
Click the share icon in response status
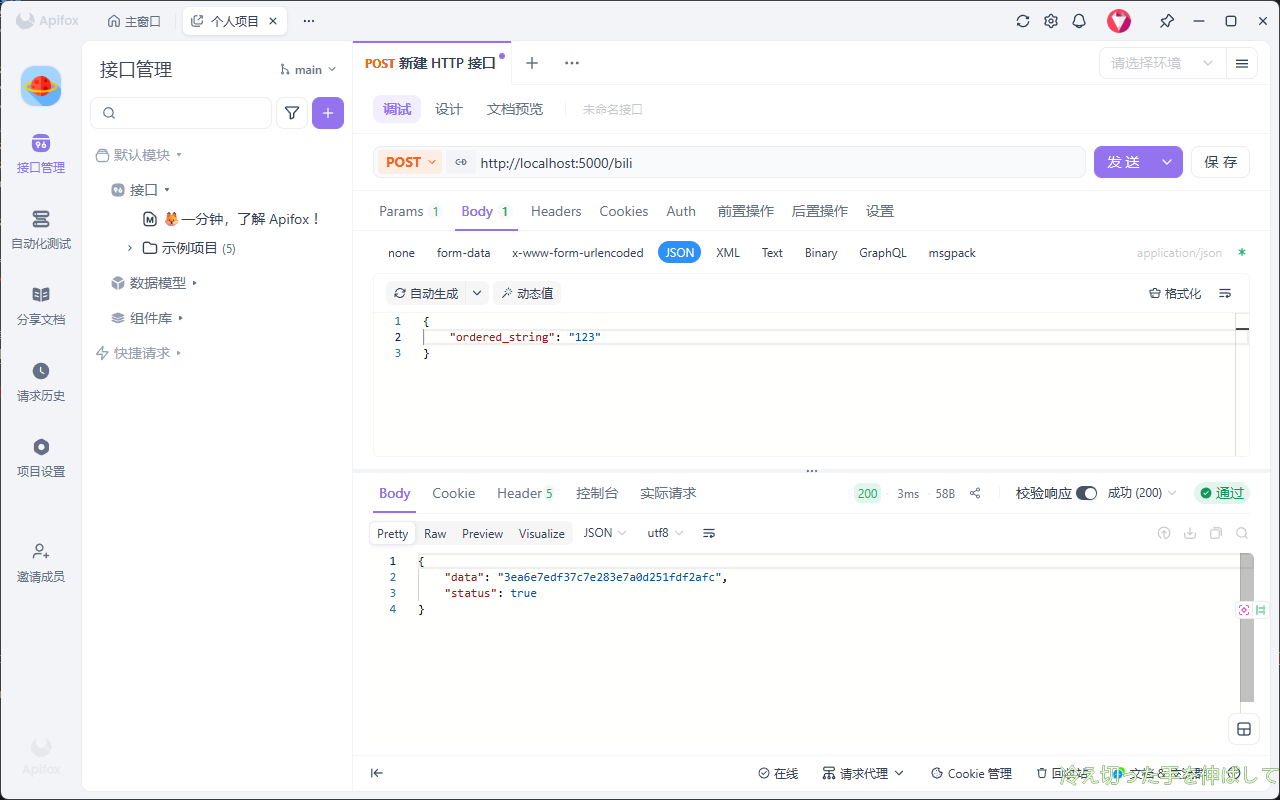[975, 493]
